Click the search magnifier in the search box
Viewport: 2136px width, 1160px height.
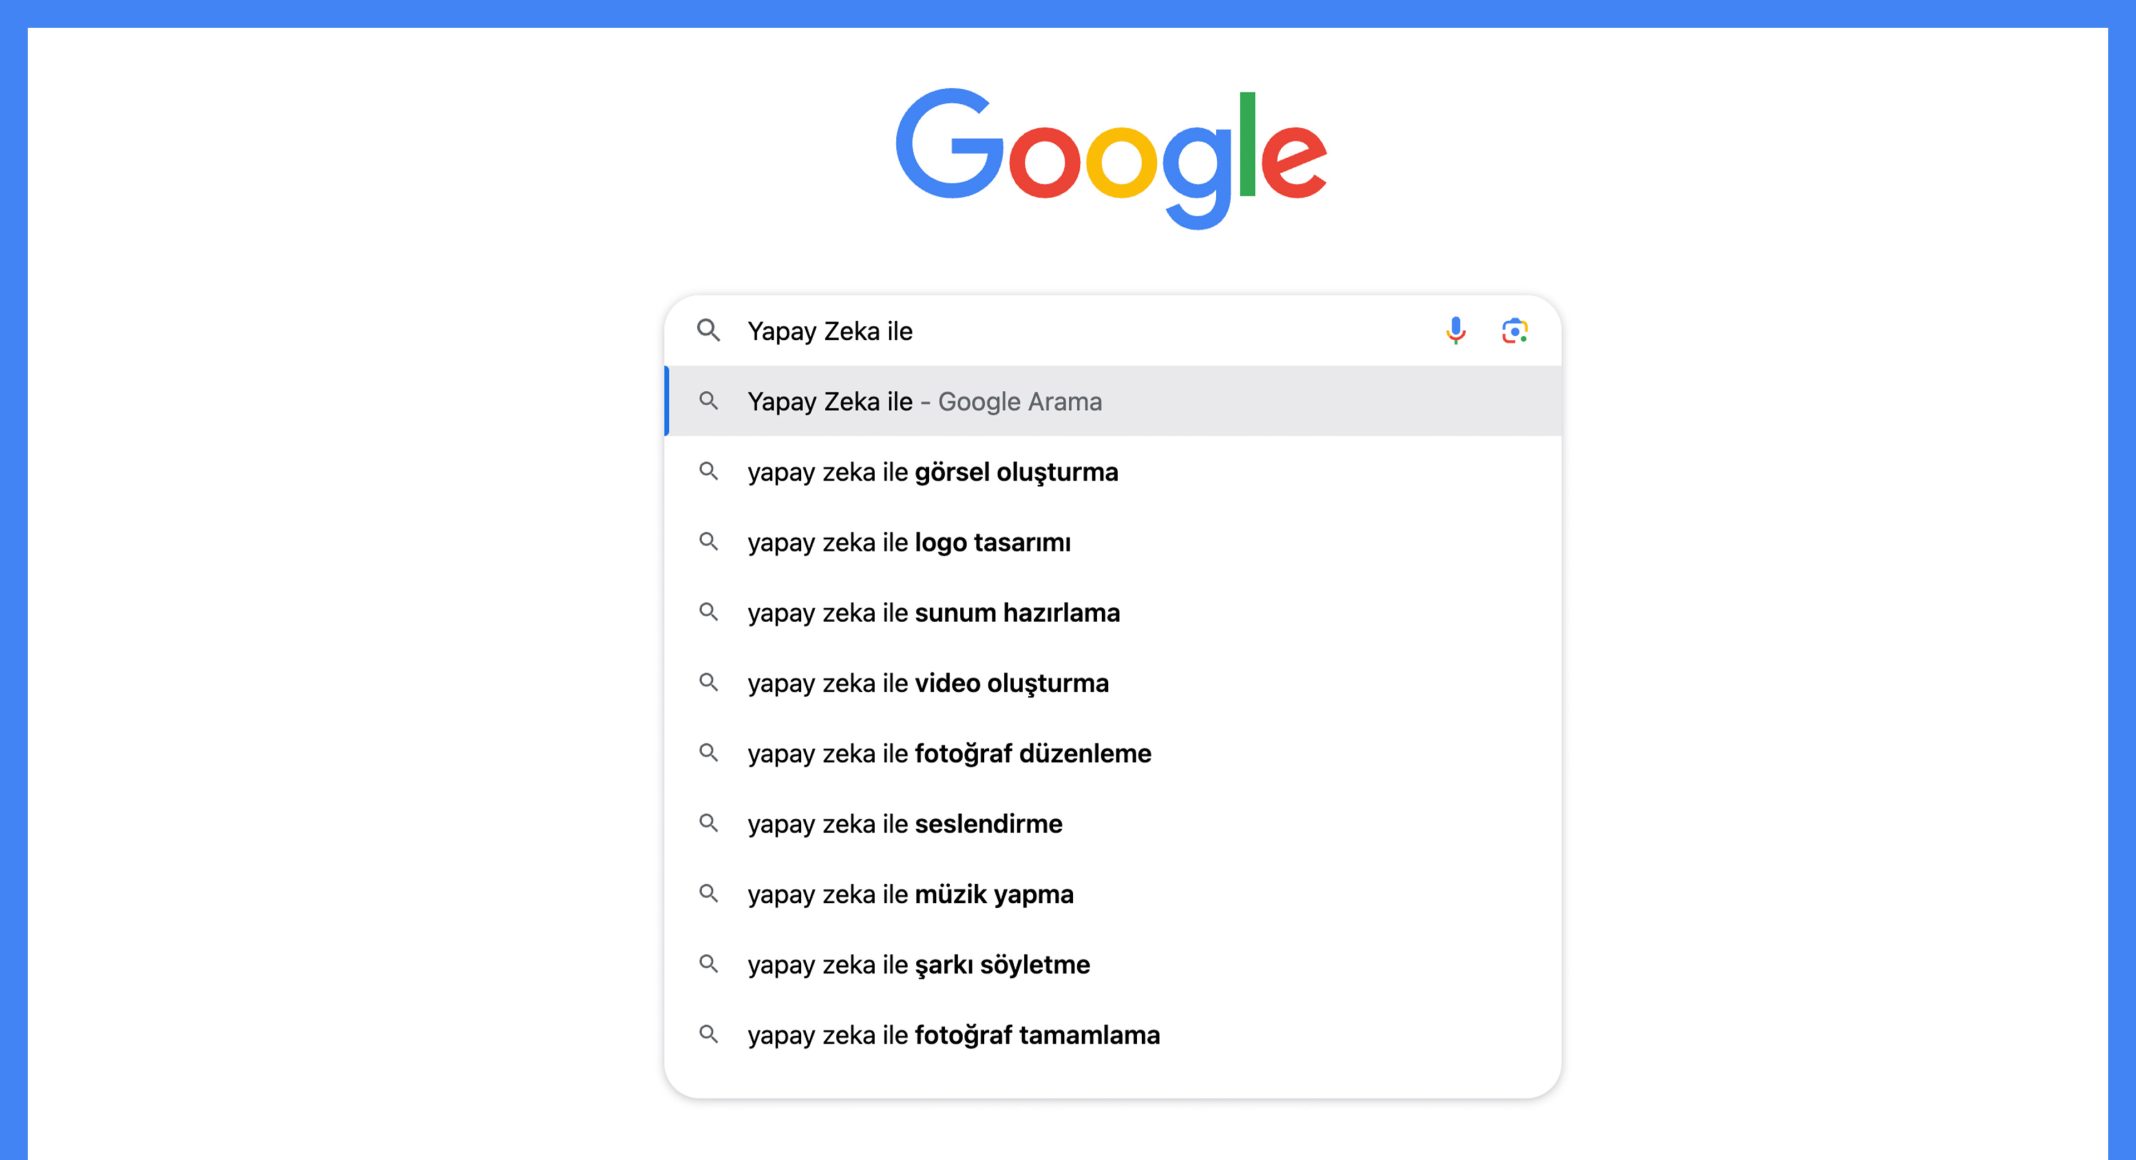tap(708, 330)
